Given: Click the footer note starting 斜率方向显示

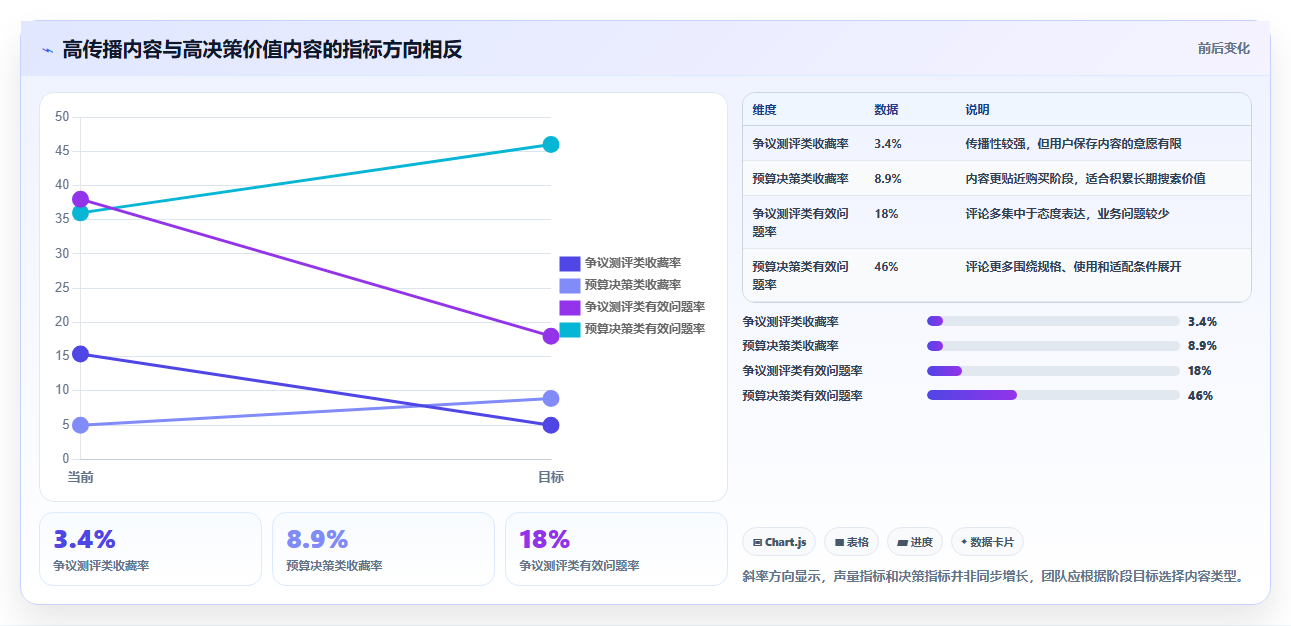Looking at the screenshot, I should [996, 576].
